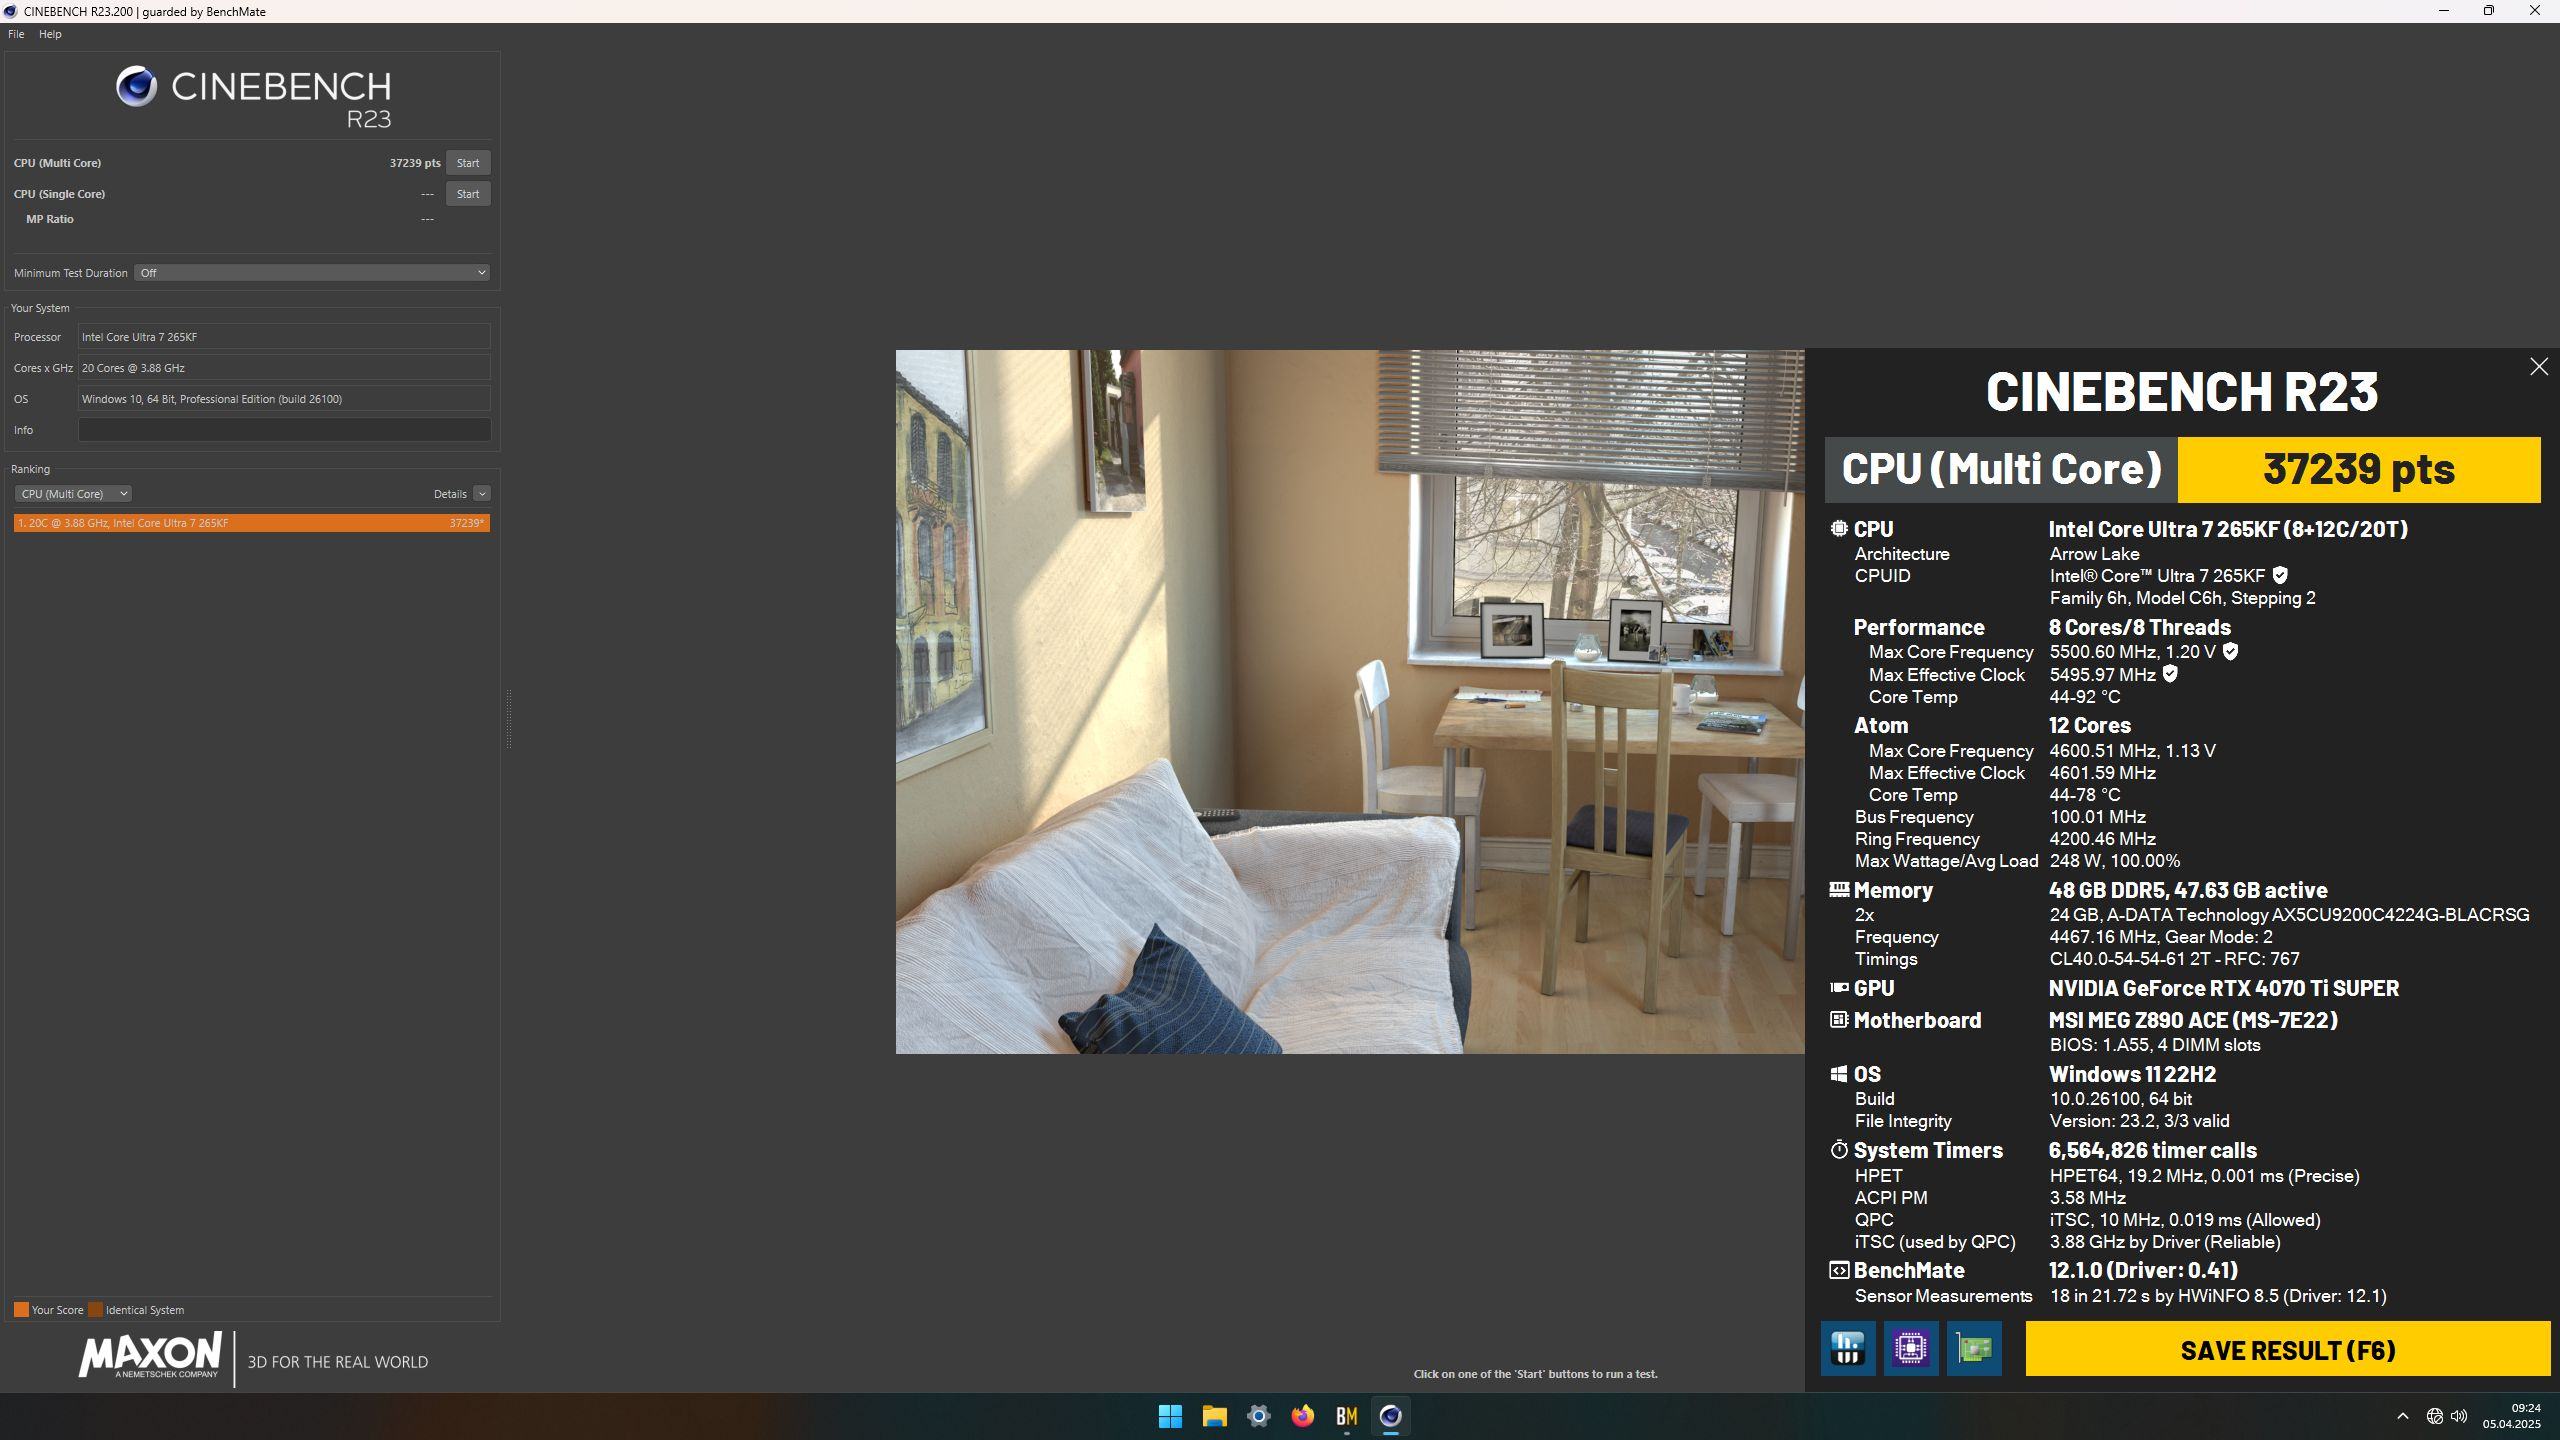Click the BenchMate taskbar icon
The width and height of the screenshot is (2560, 1440).
(x=1346, y=1416)
